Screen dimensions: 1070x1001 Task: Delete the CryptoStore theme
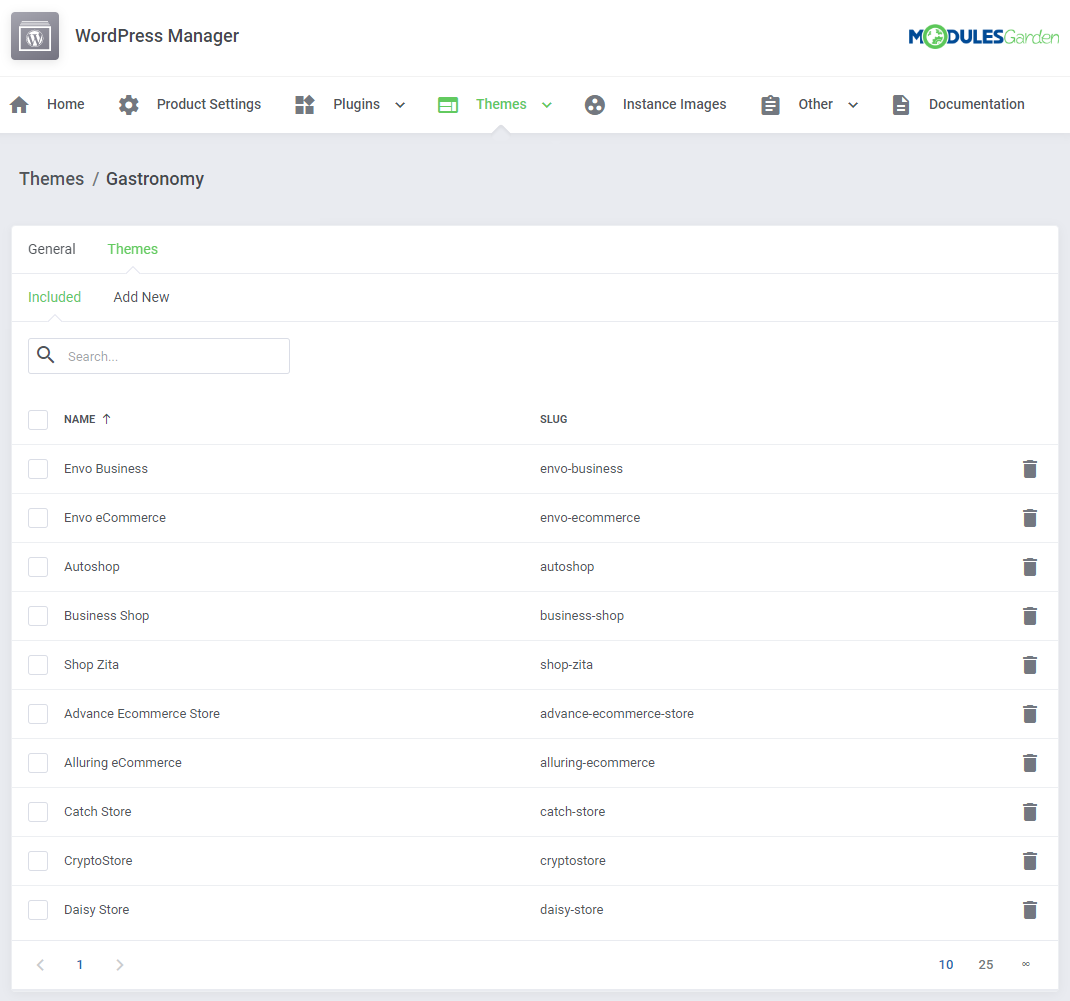[1030, 861]
